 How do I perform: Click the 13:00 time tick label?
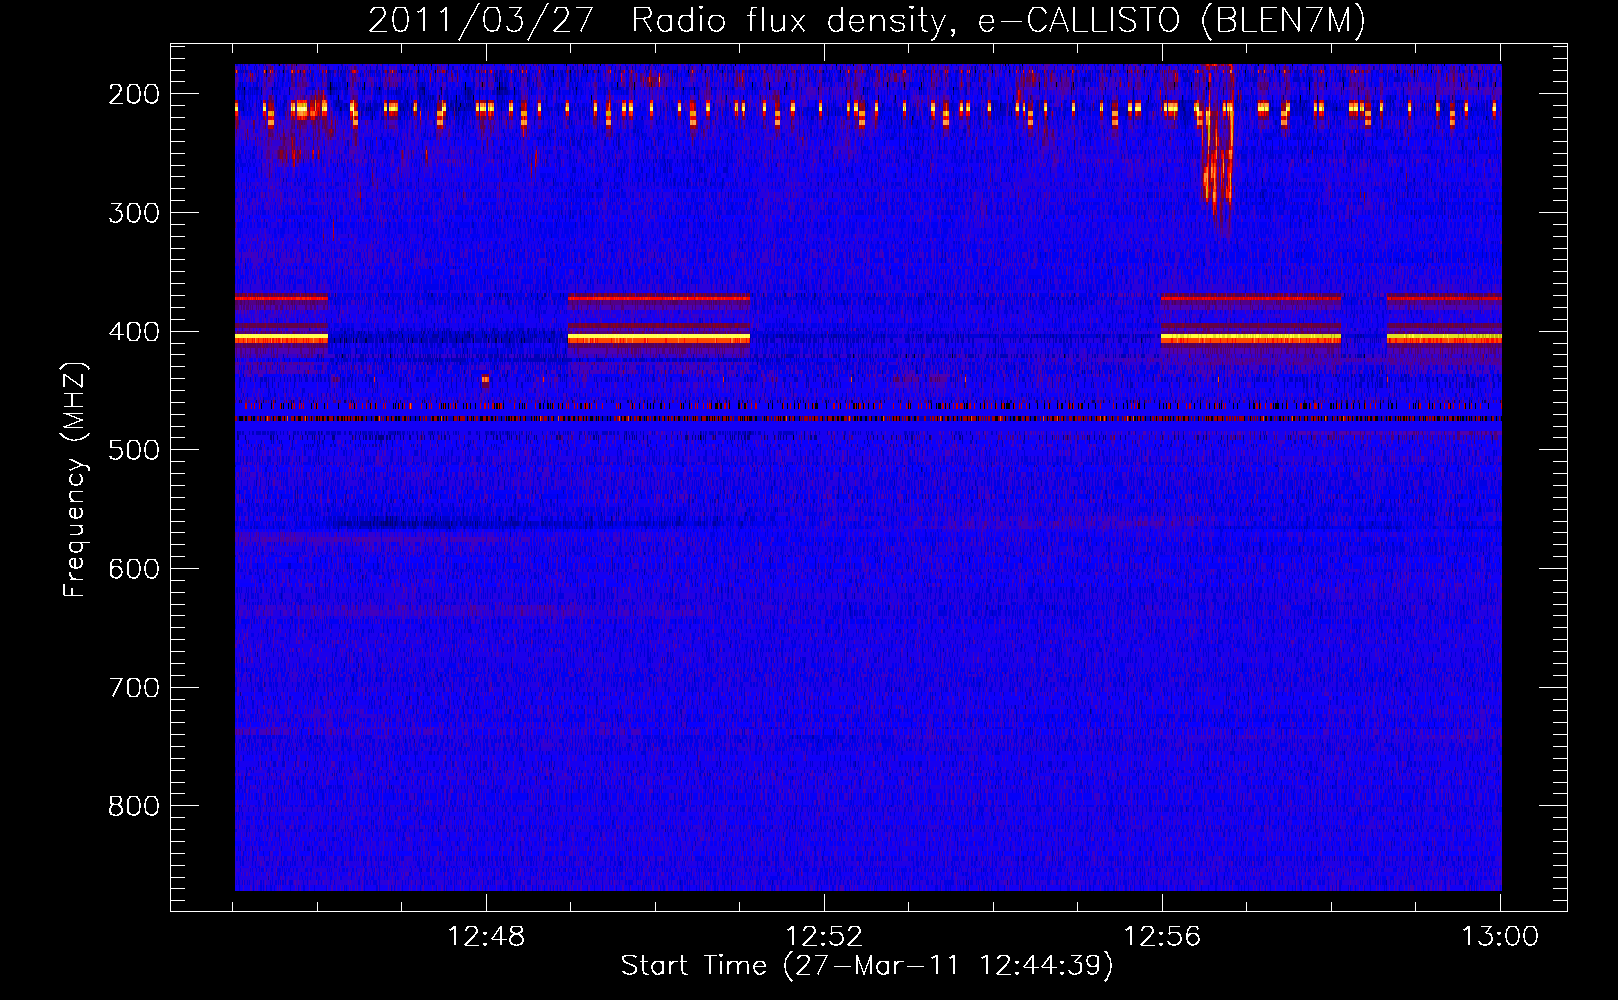1500,937
